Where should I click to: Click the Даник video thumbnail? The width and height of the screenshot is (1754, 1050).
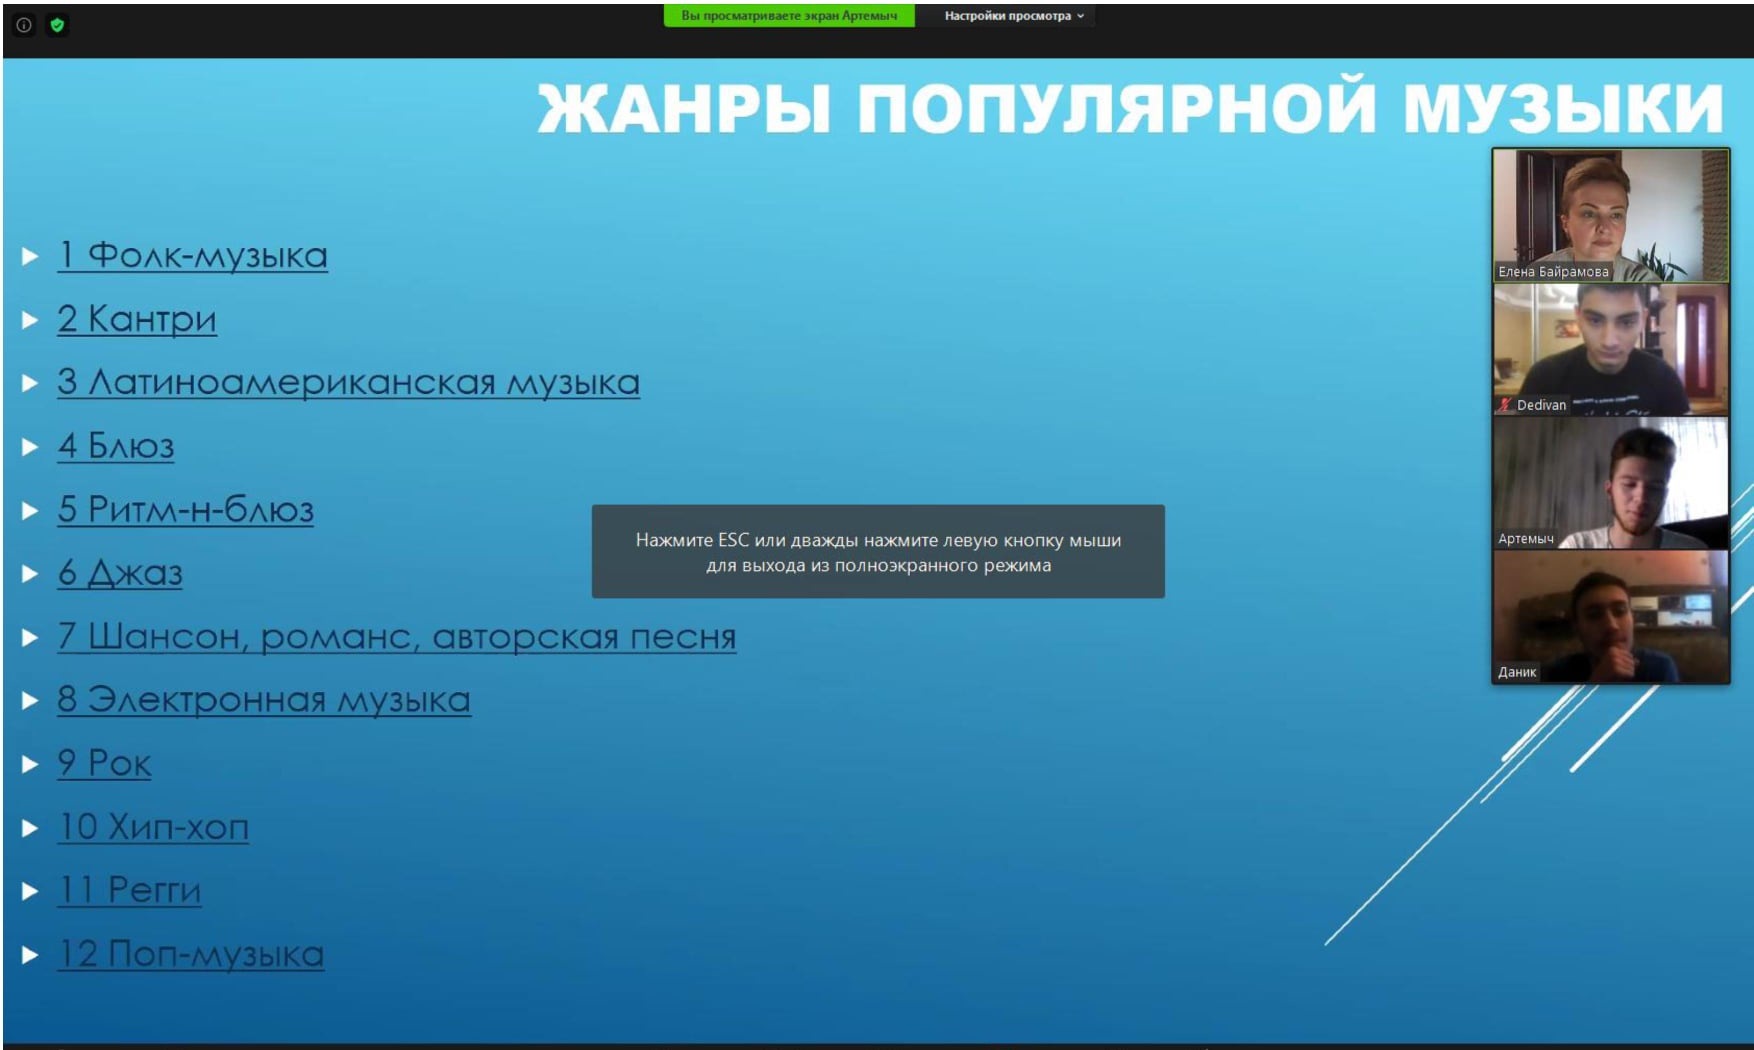pyautogui.click(x=1610, y=617)
